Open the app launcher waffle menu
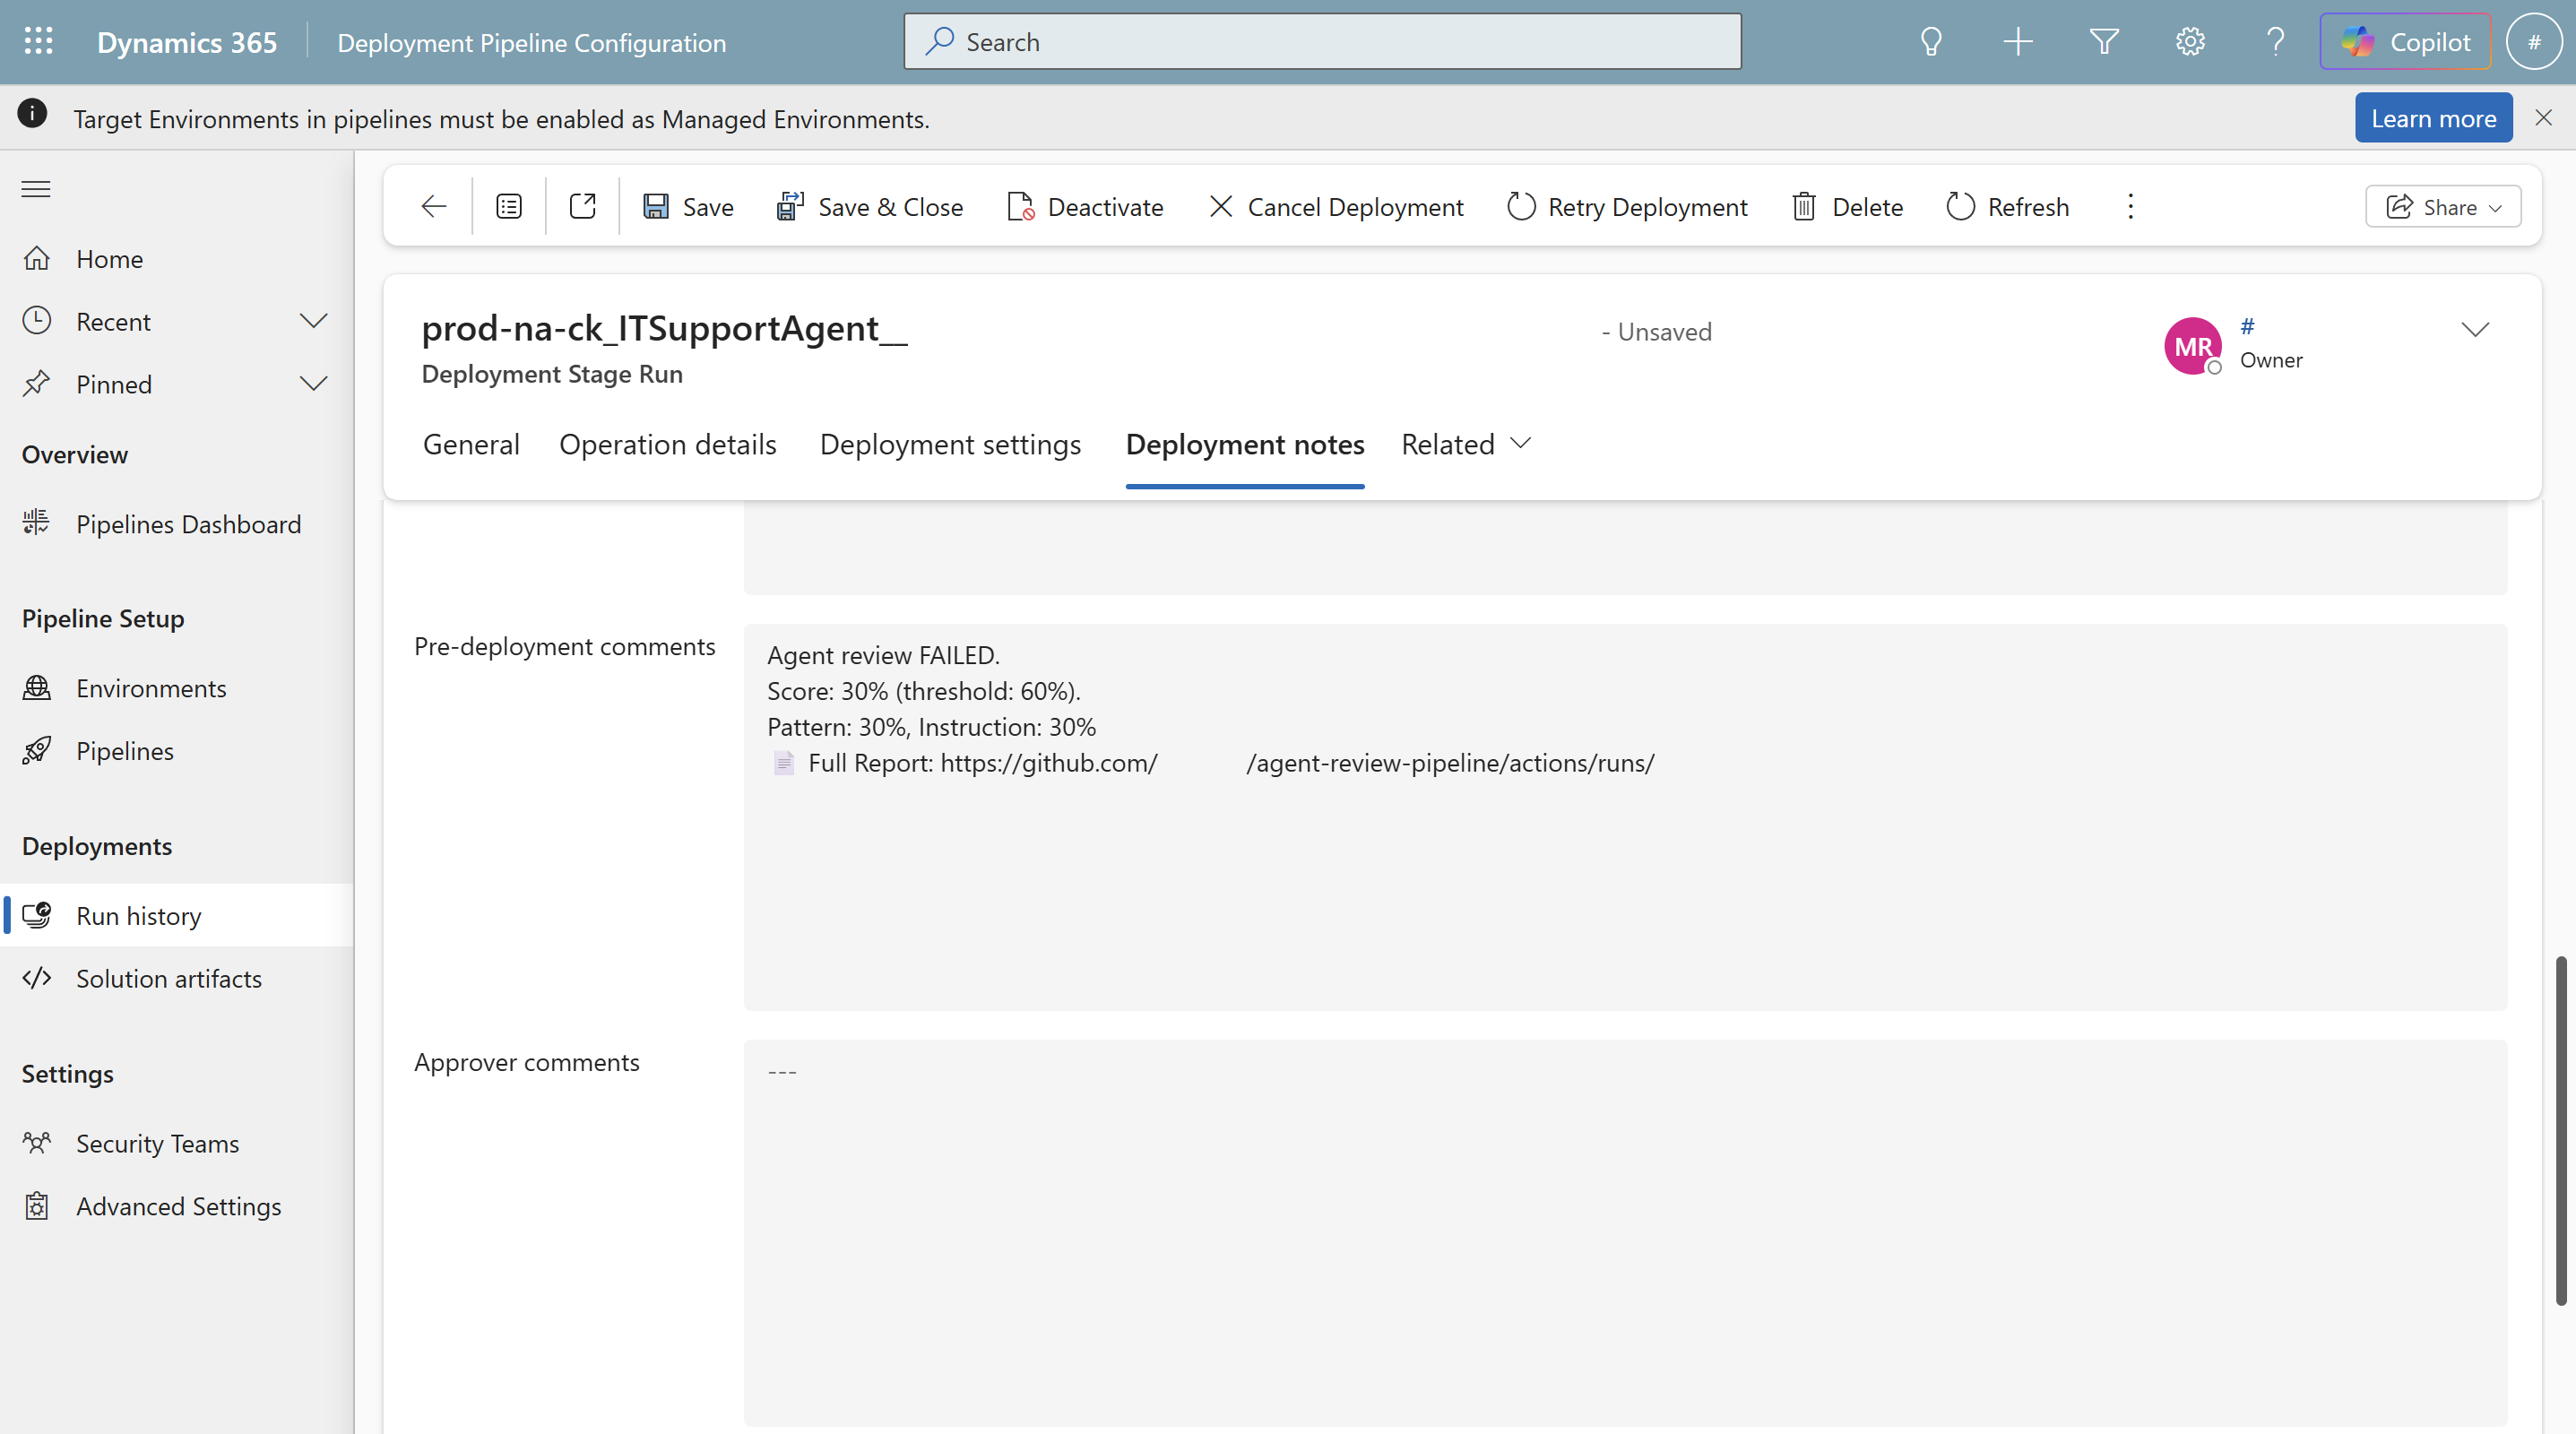Screen dimensions: 2576x1434 [38, 41]
